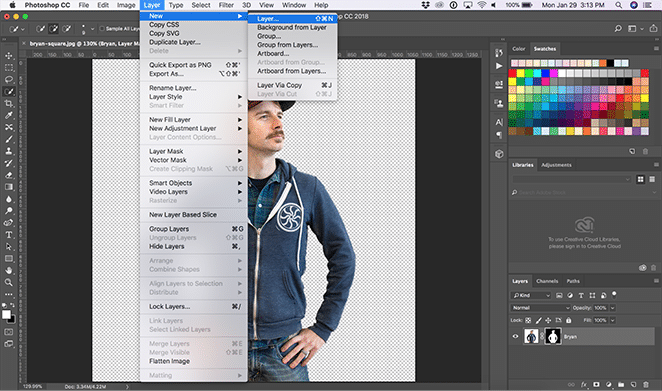The height and width of the screenshot is (391, 662).
Task: Select the Eraser tool
Action: pyautogui.click(x=8, y=175)
